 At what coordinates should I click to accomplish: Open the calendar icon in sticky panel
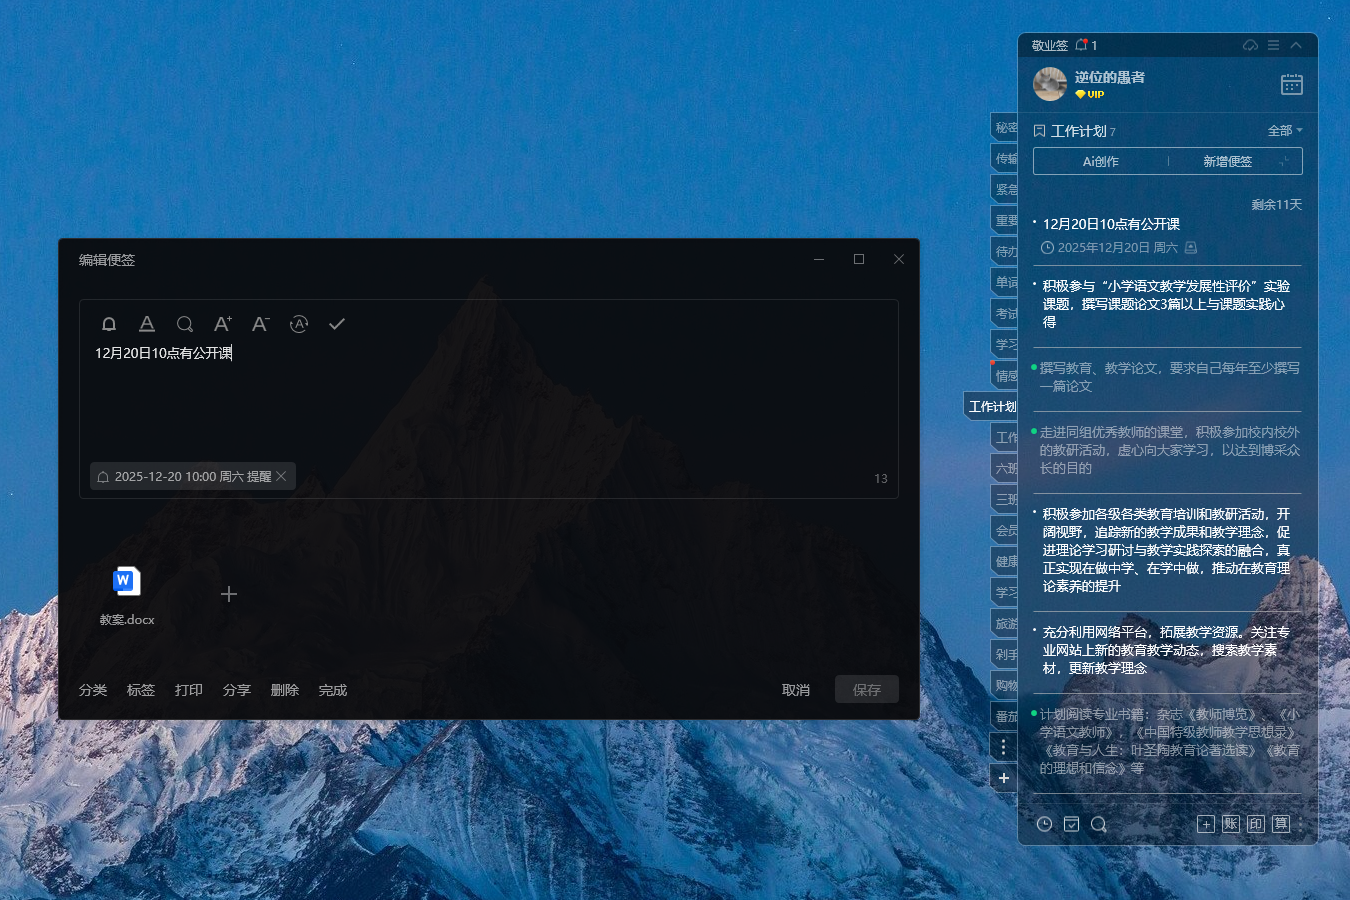pos(1291,84)
